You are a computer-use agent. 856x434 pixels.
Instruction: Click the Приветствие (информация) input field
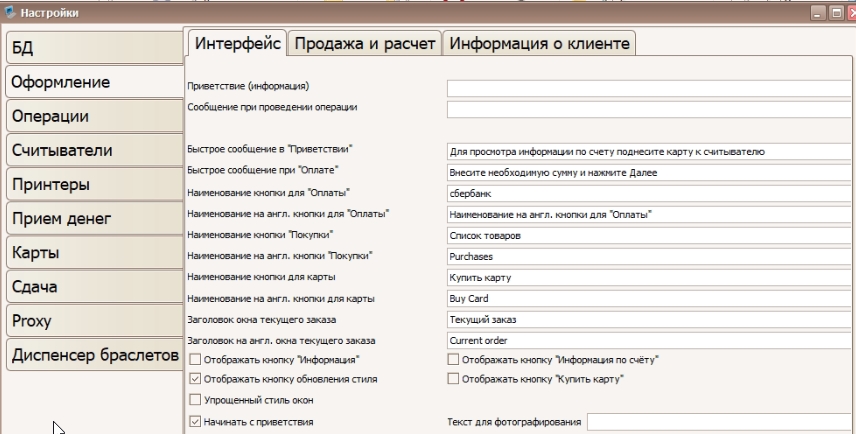pyautogui.click(x=650, y=88)
